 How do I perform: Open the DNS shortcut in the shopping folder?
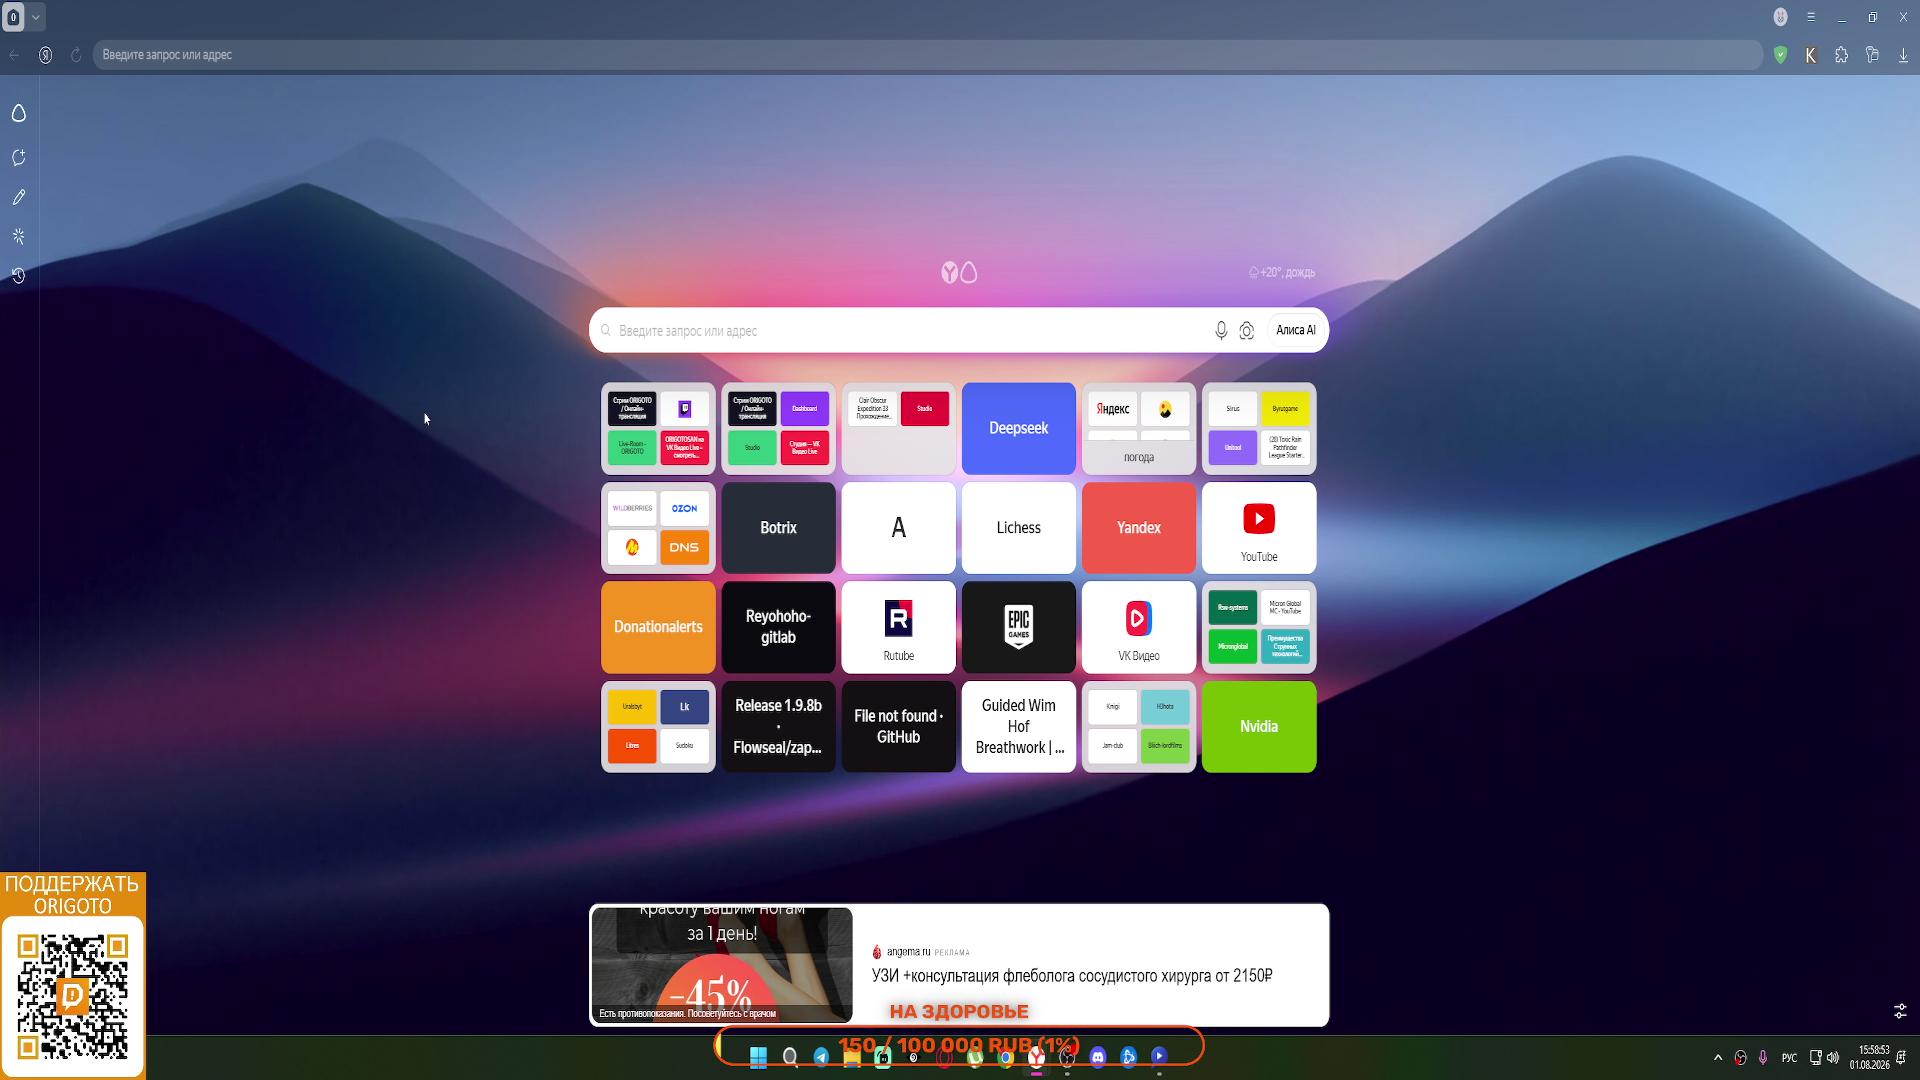point(685,547)
